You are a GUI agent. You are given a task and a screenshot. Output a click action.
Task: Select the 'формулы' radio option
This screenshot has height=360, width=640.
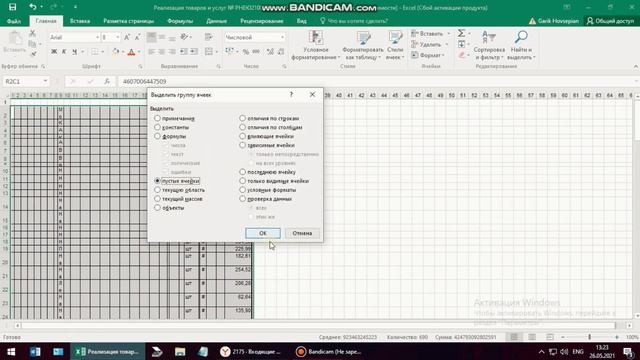pos(157,136)
